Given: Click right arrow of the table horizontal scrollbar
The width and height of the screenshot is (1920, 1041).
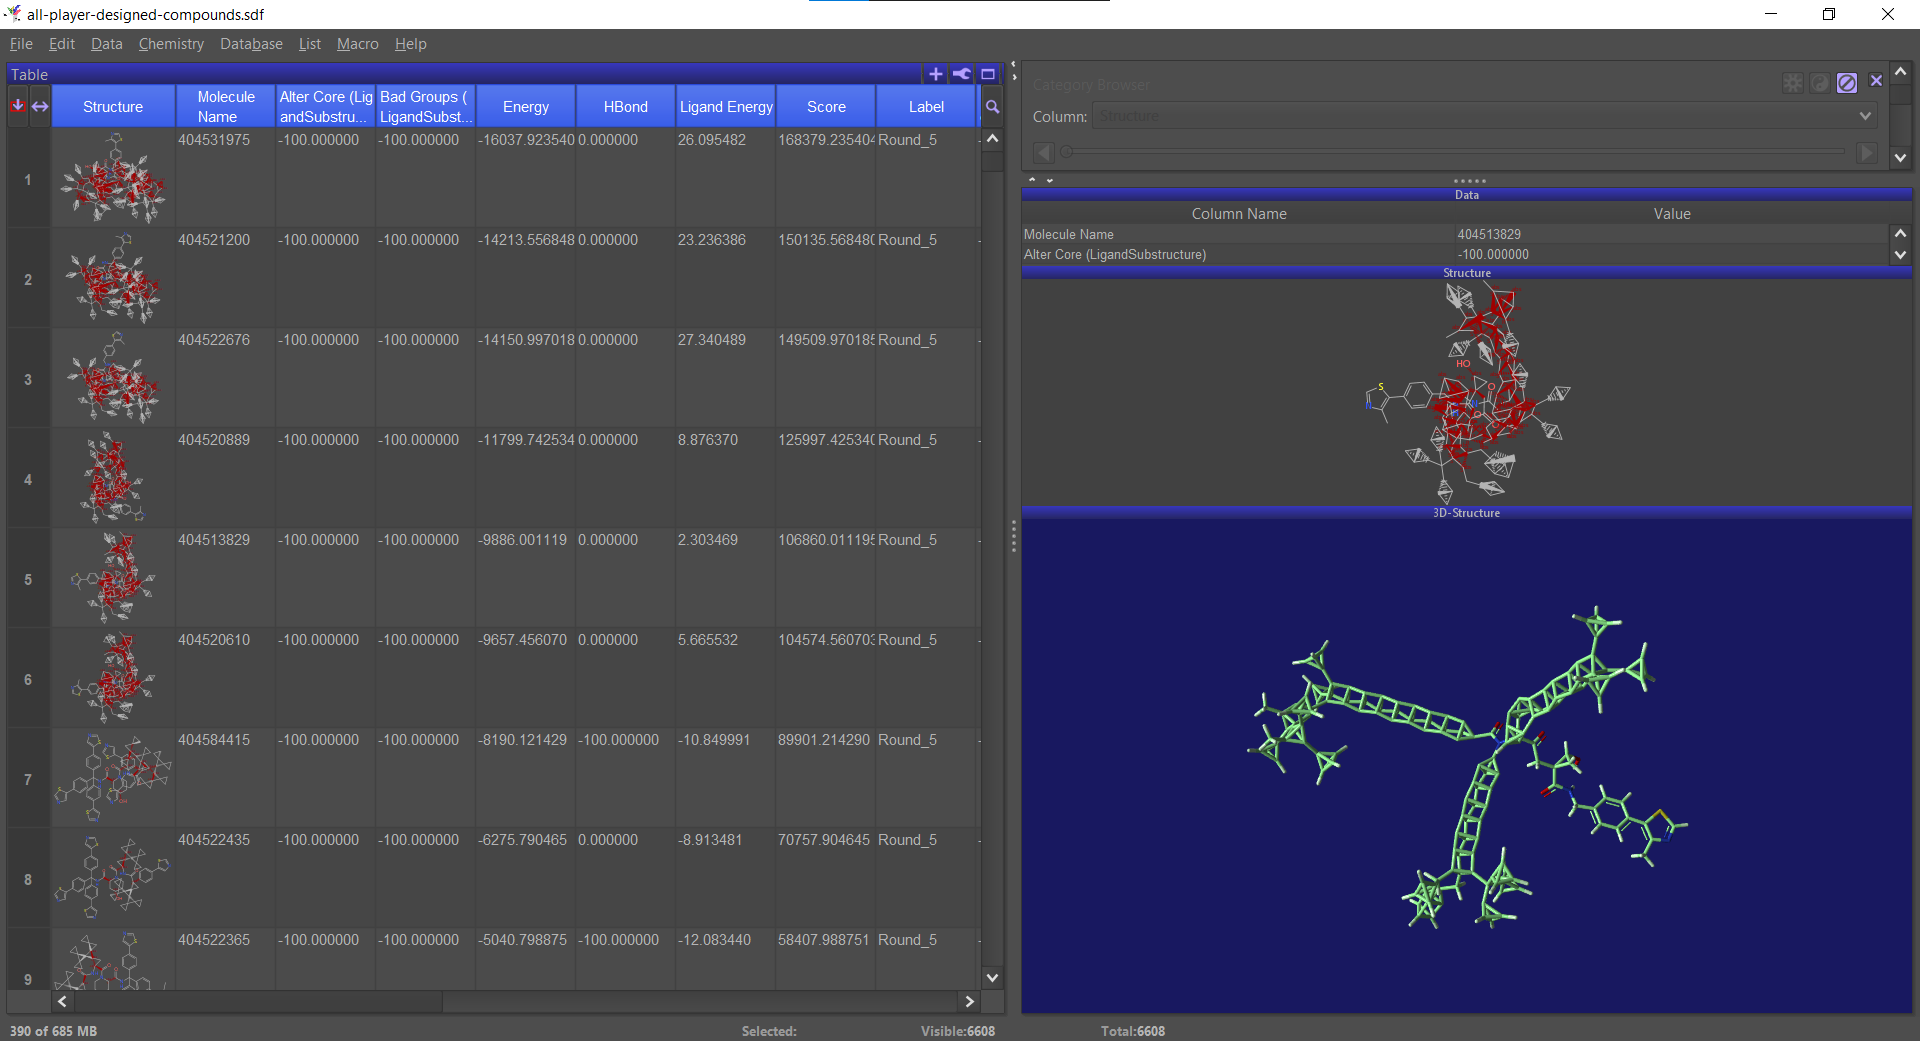Looking at the screenshot, I should point(968,1001).
